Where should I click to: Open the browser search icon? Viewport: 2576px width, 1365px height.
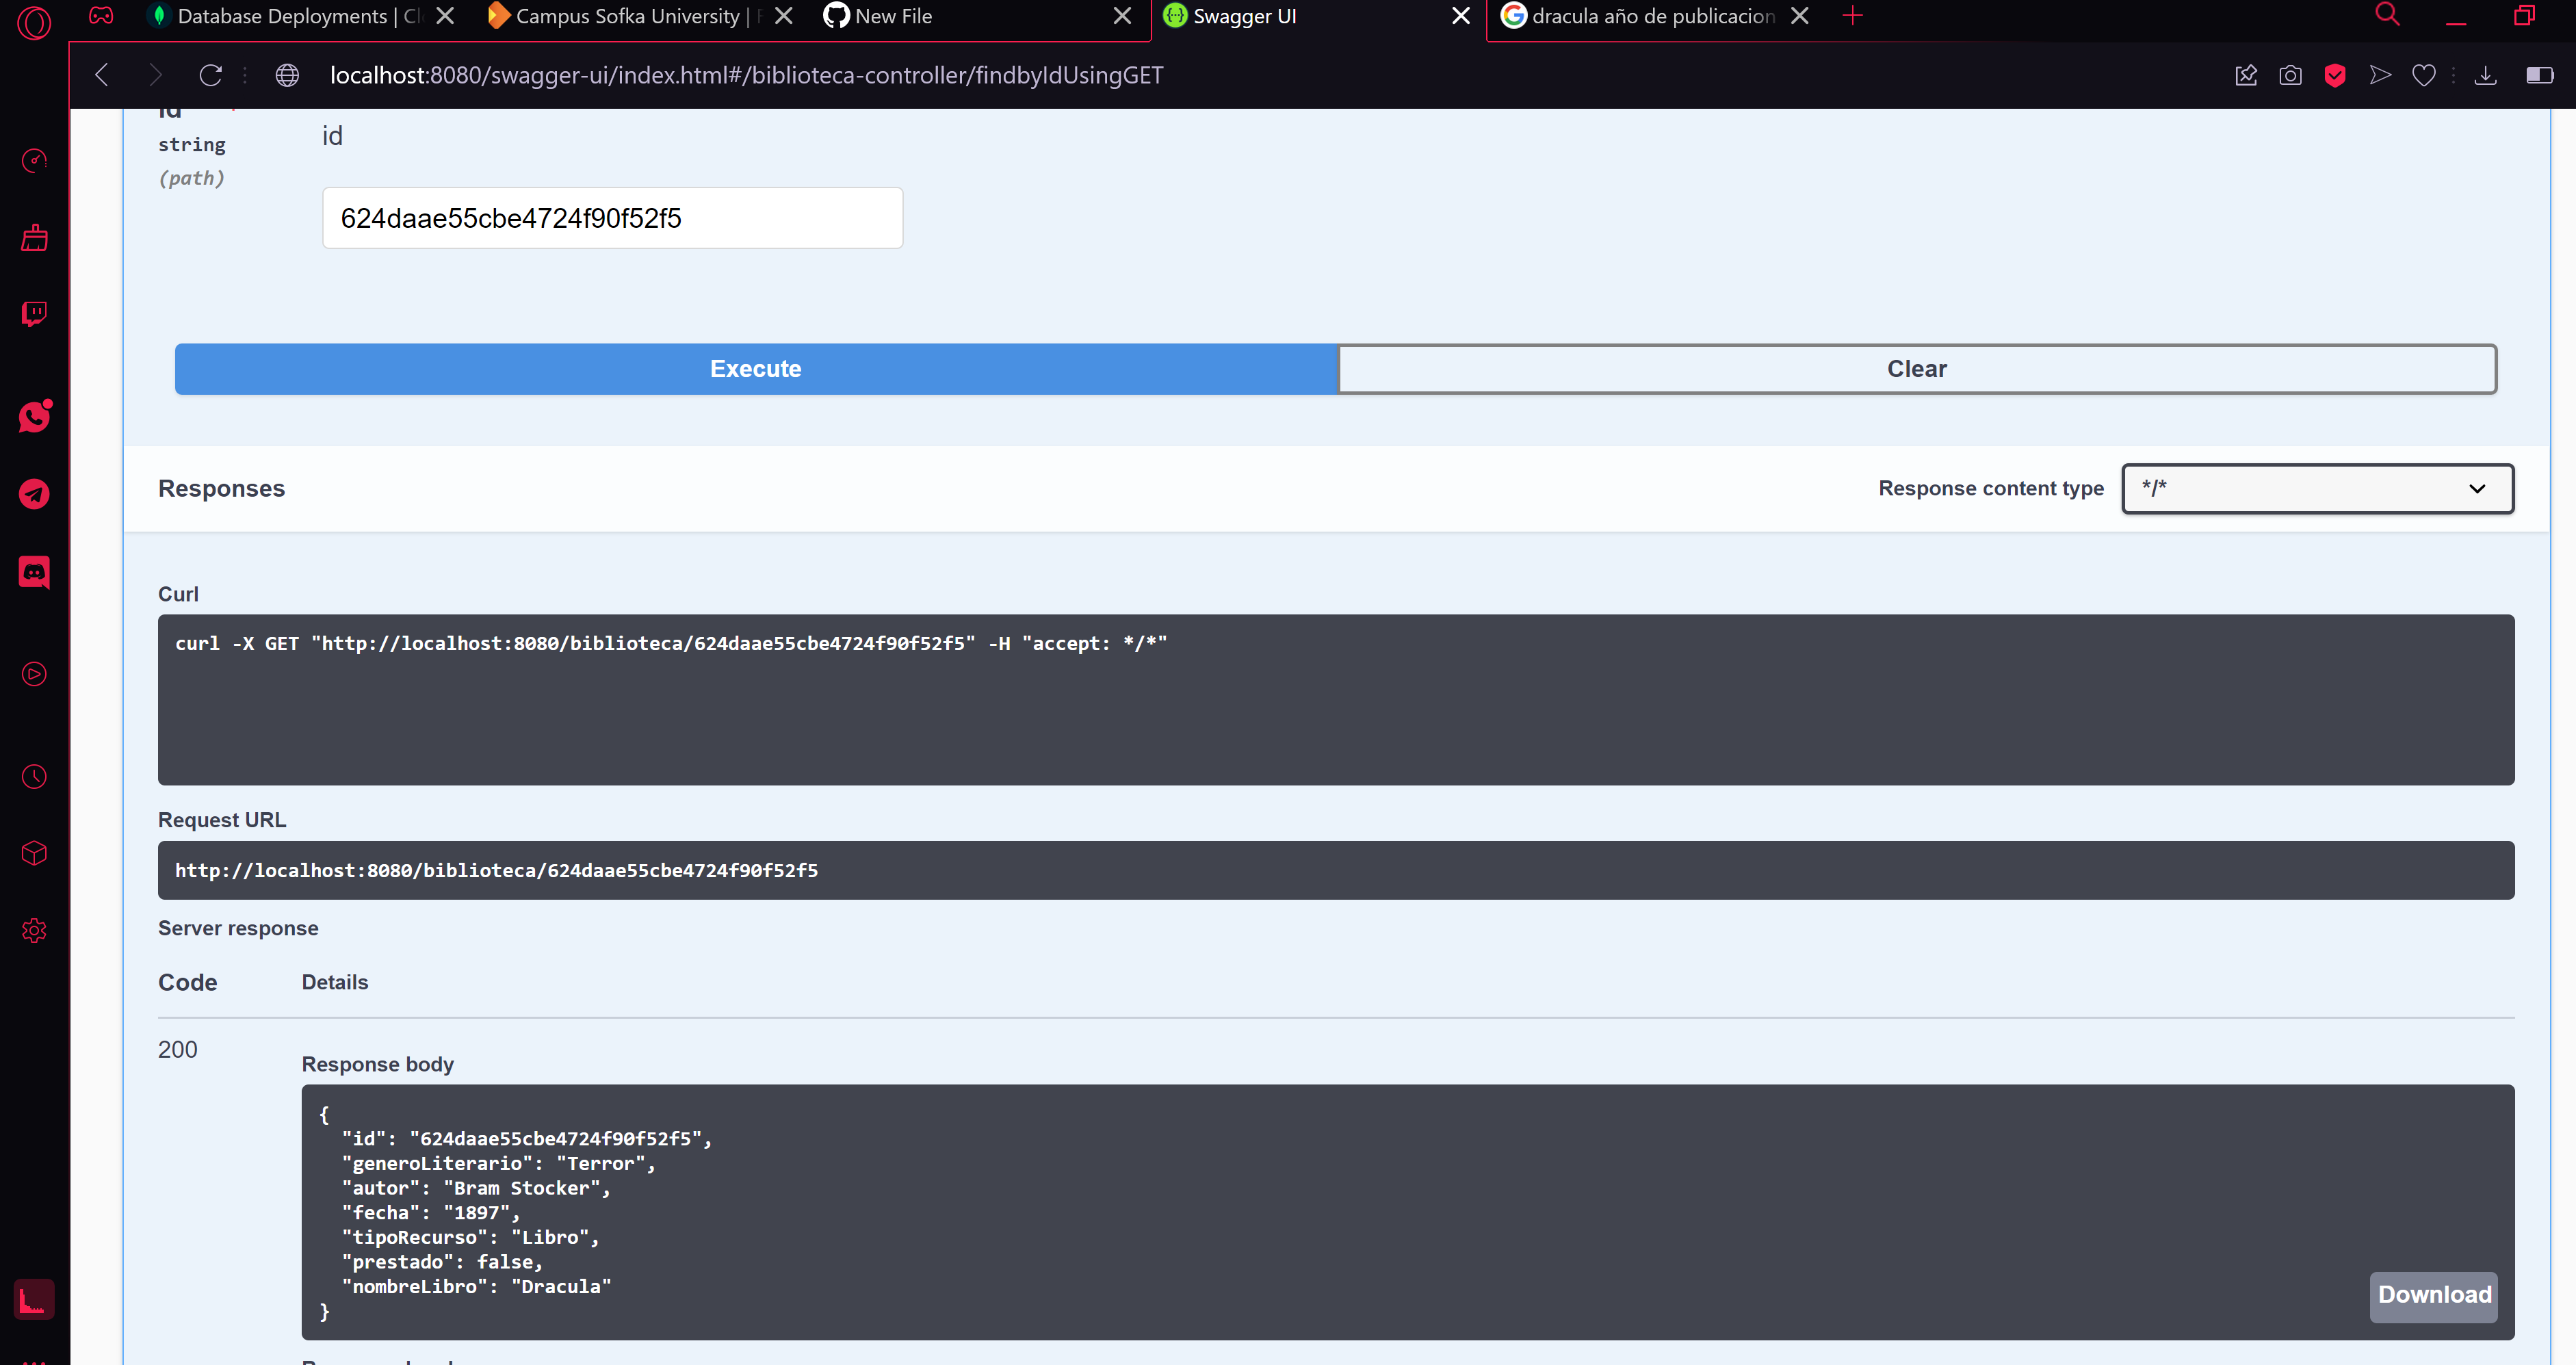(2387, 15)
